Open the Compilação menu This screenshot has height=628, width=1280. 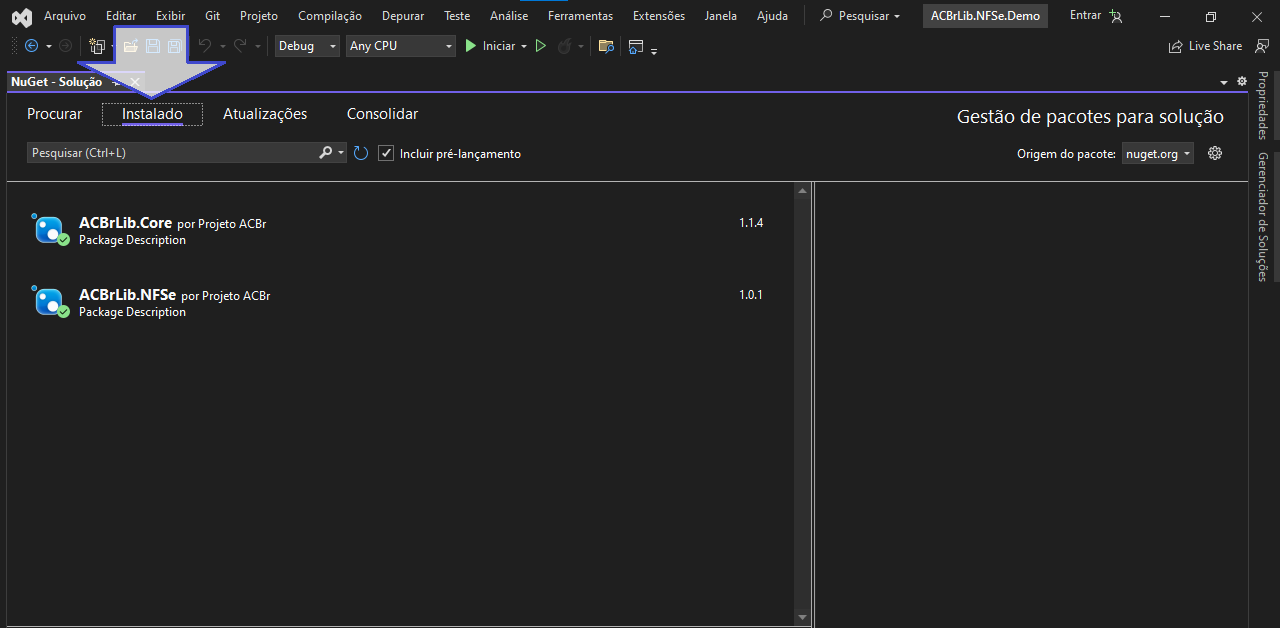[x=330, y=16]
